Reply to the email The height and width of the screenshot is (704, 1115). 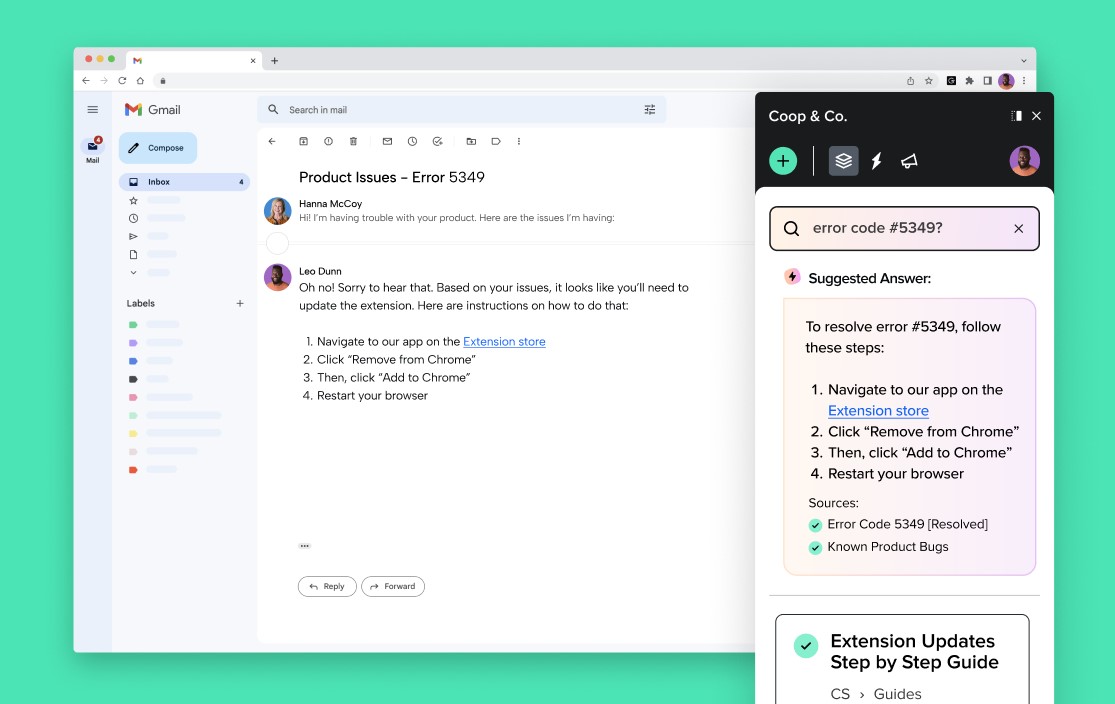327,586
